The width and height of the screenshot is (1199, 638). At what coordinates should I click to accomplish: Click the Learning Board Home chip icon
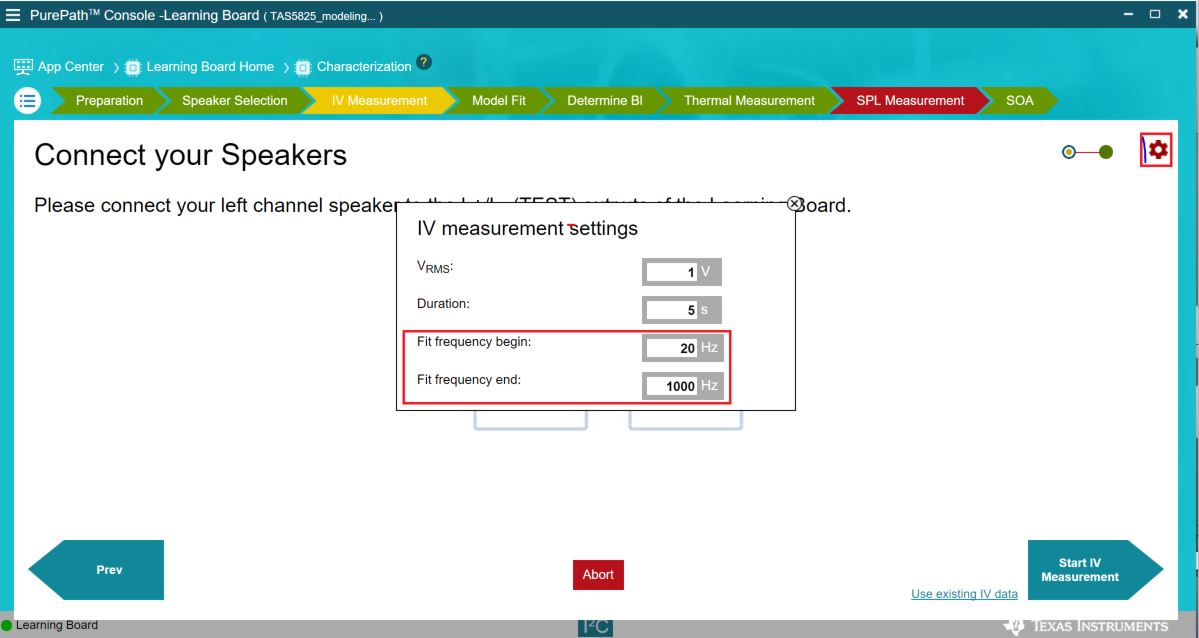click(133, 67)
